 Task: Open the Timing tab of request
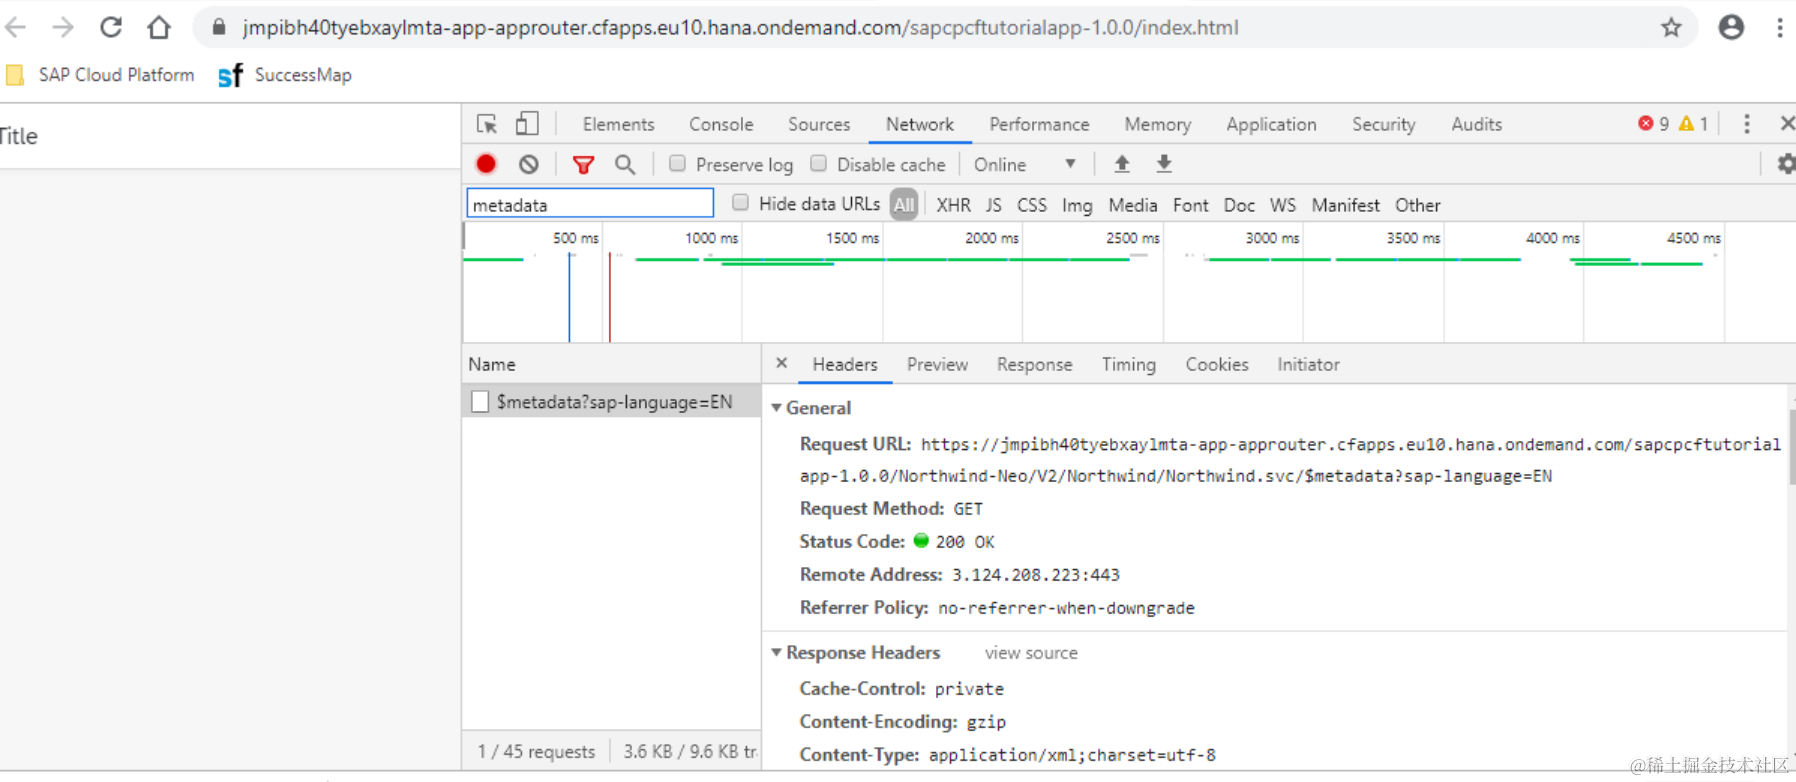(x=1129, y=365)
